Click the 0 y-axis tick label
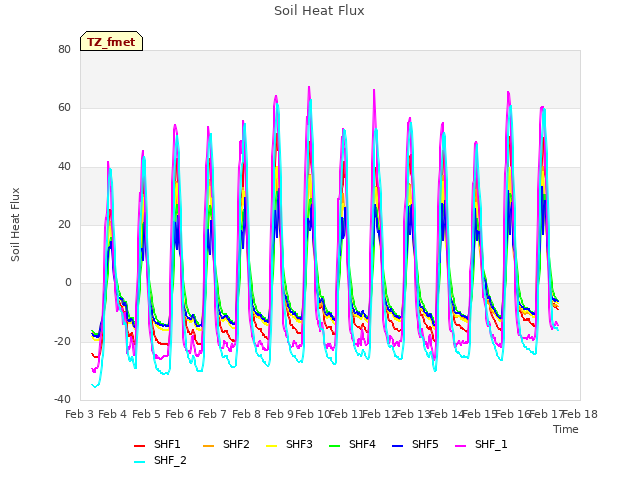This screenshot has width=640, height=480. [68, 282]
